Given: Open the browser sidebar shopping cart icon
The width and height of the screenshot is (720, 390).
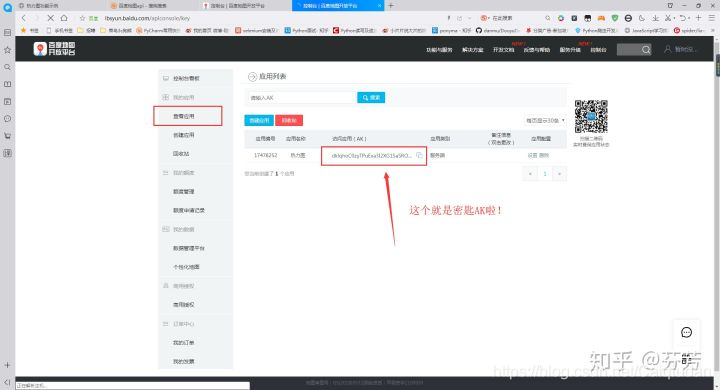Looking at the screenshot, I should (x=7, y=136).
